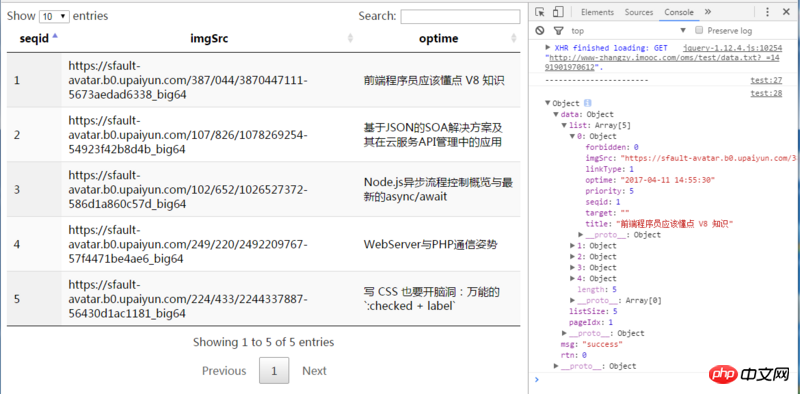Image resolution: width=800 pixels, height=394 pixels.
Task: Collapse the root Object in the console
Action: click(548, 103)
